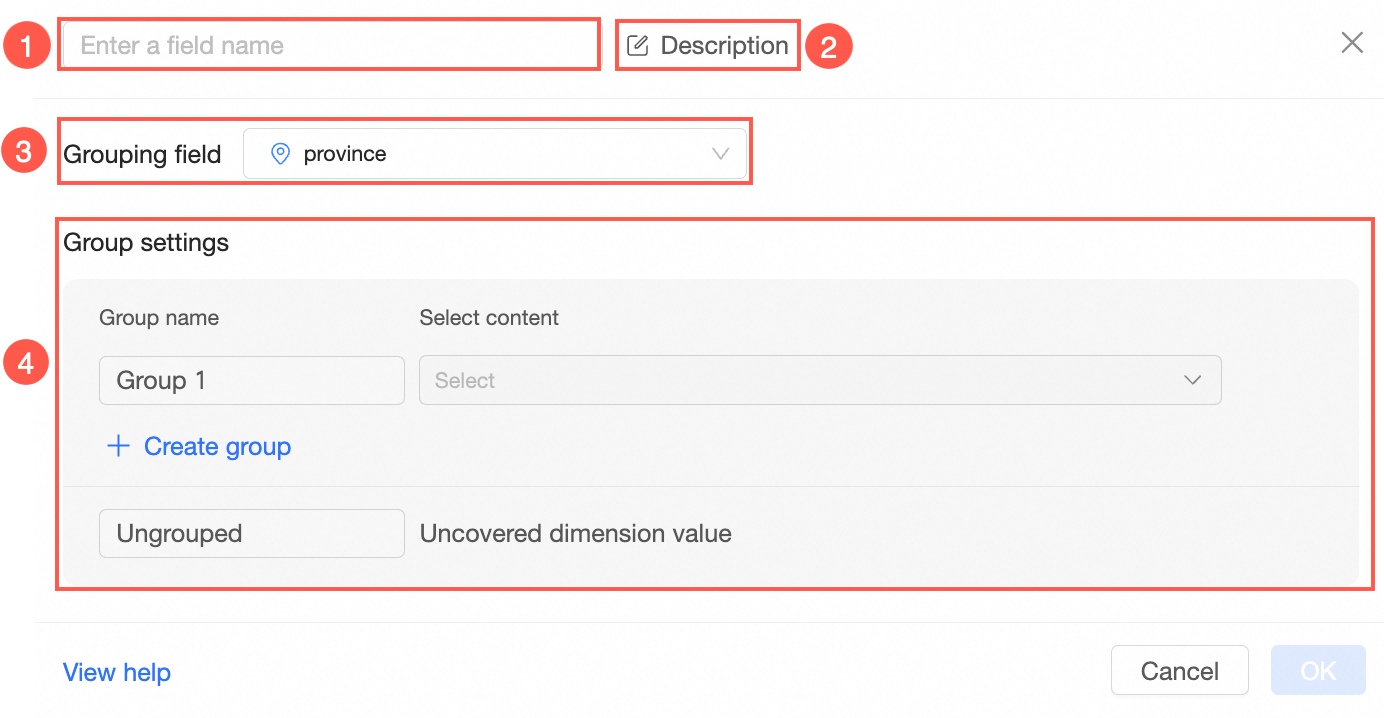Image resolution: width=1384 pixels, height=718 pixels.
Task: Close the dialog with the X icon
Action: pyautogui.click(x=1352, y=42)
